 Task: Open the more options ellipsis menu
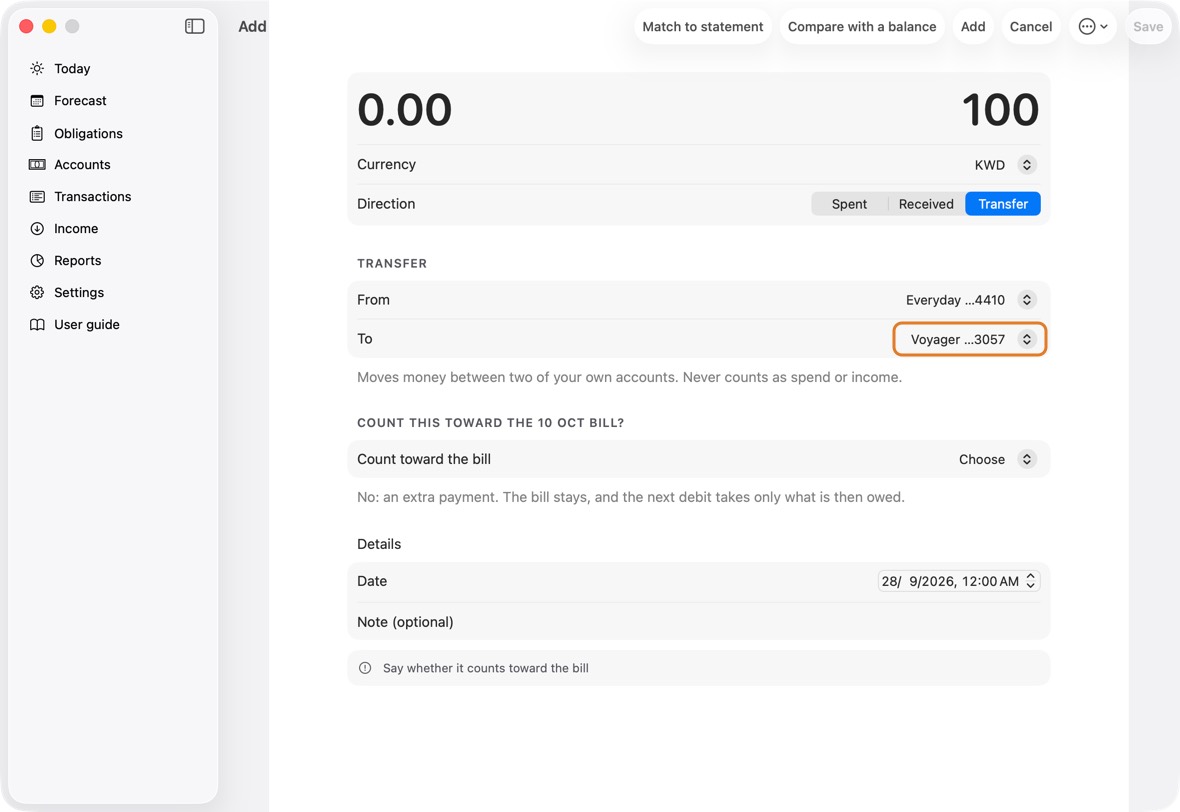click(x=1093, y=26)
